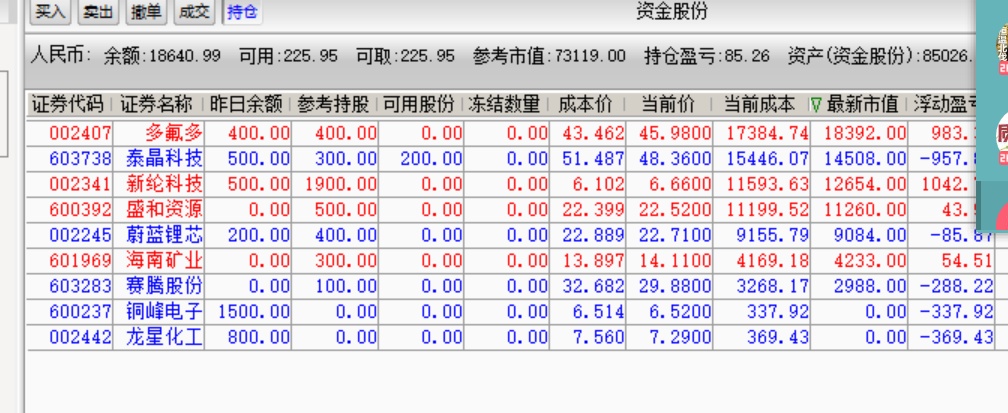
Task: Select stock code 600237
Action: point(80,312)
